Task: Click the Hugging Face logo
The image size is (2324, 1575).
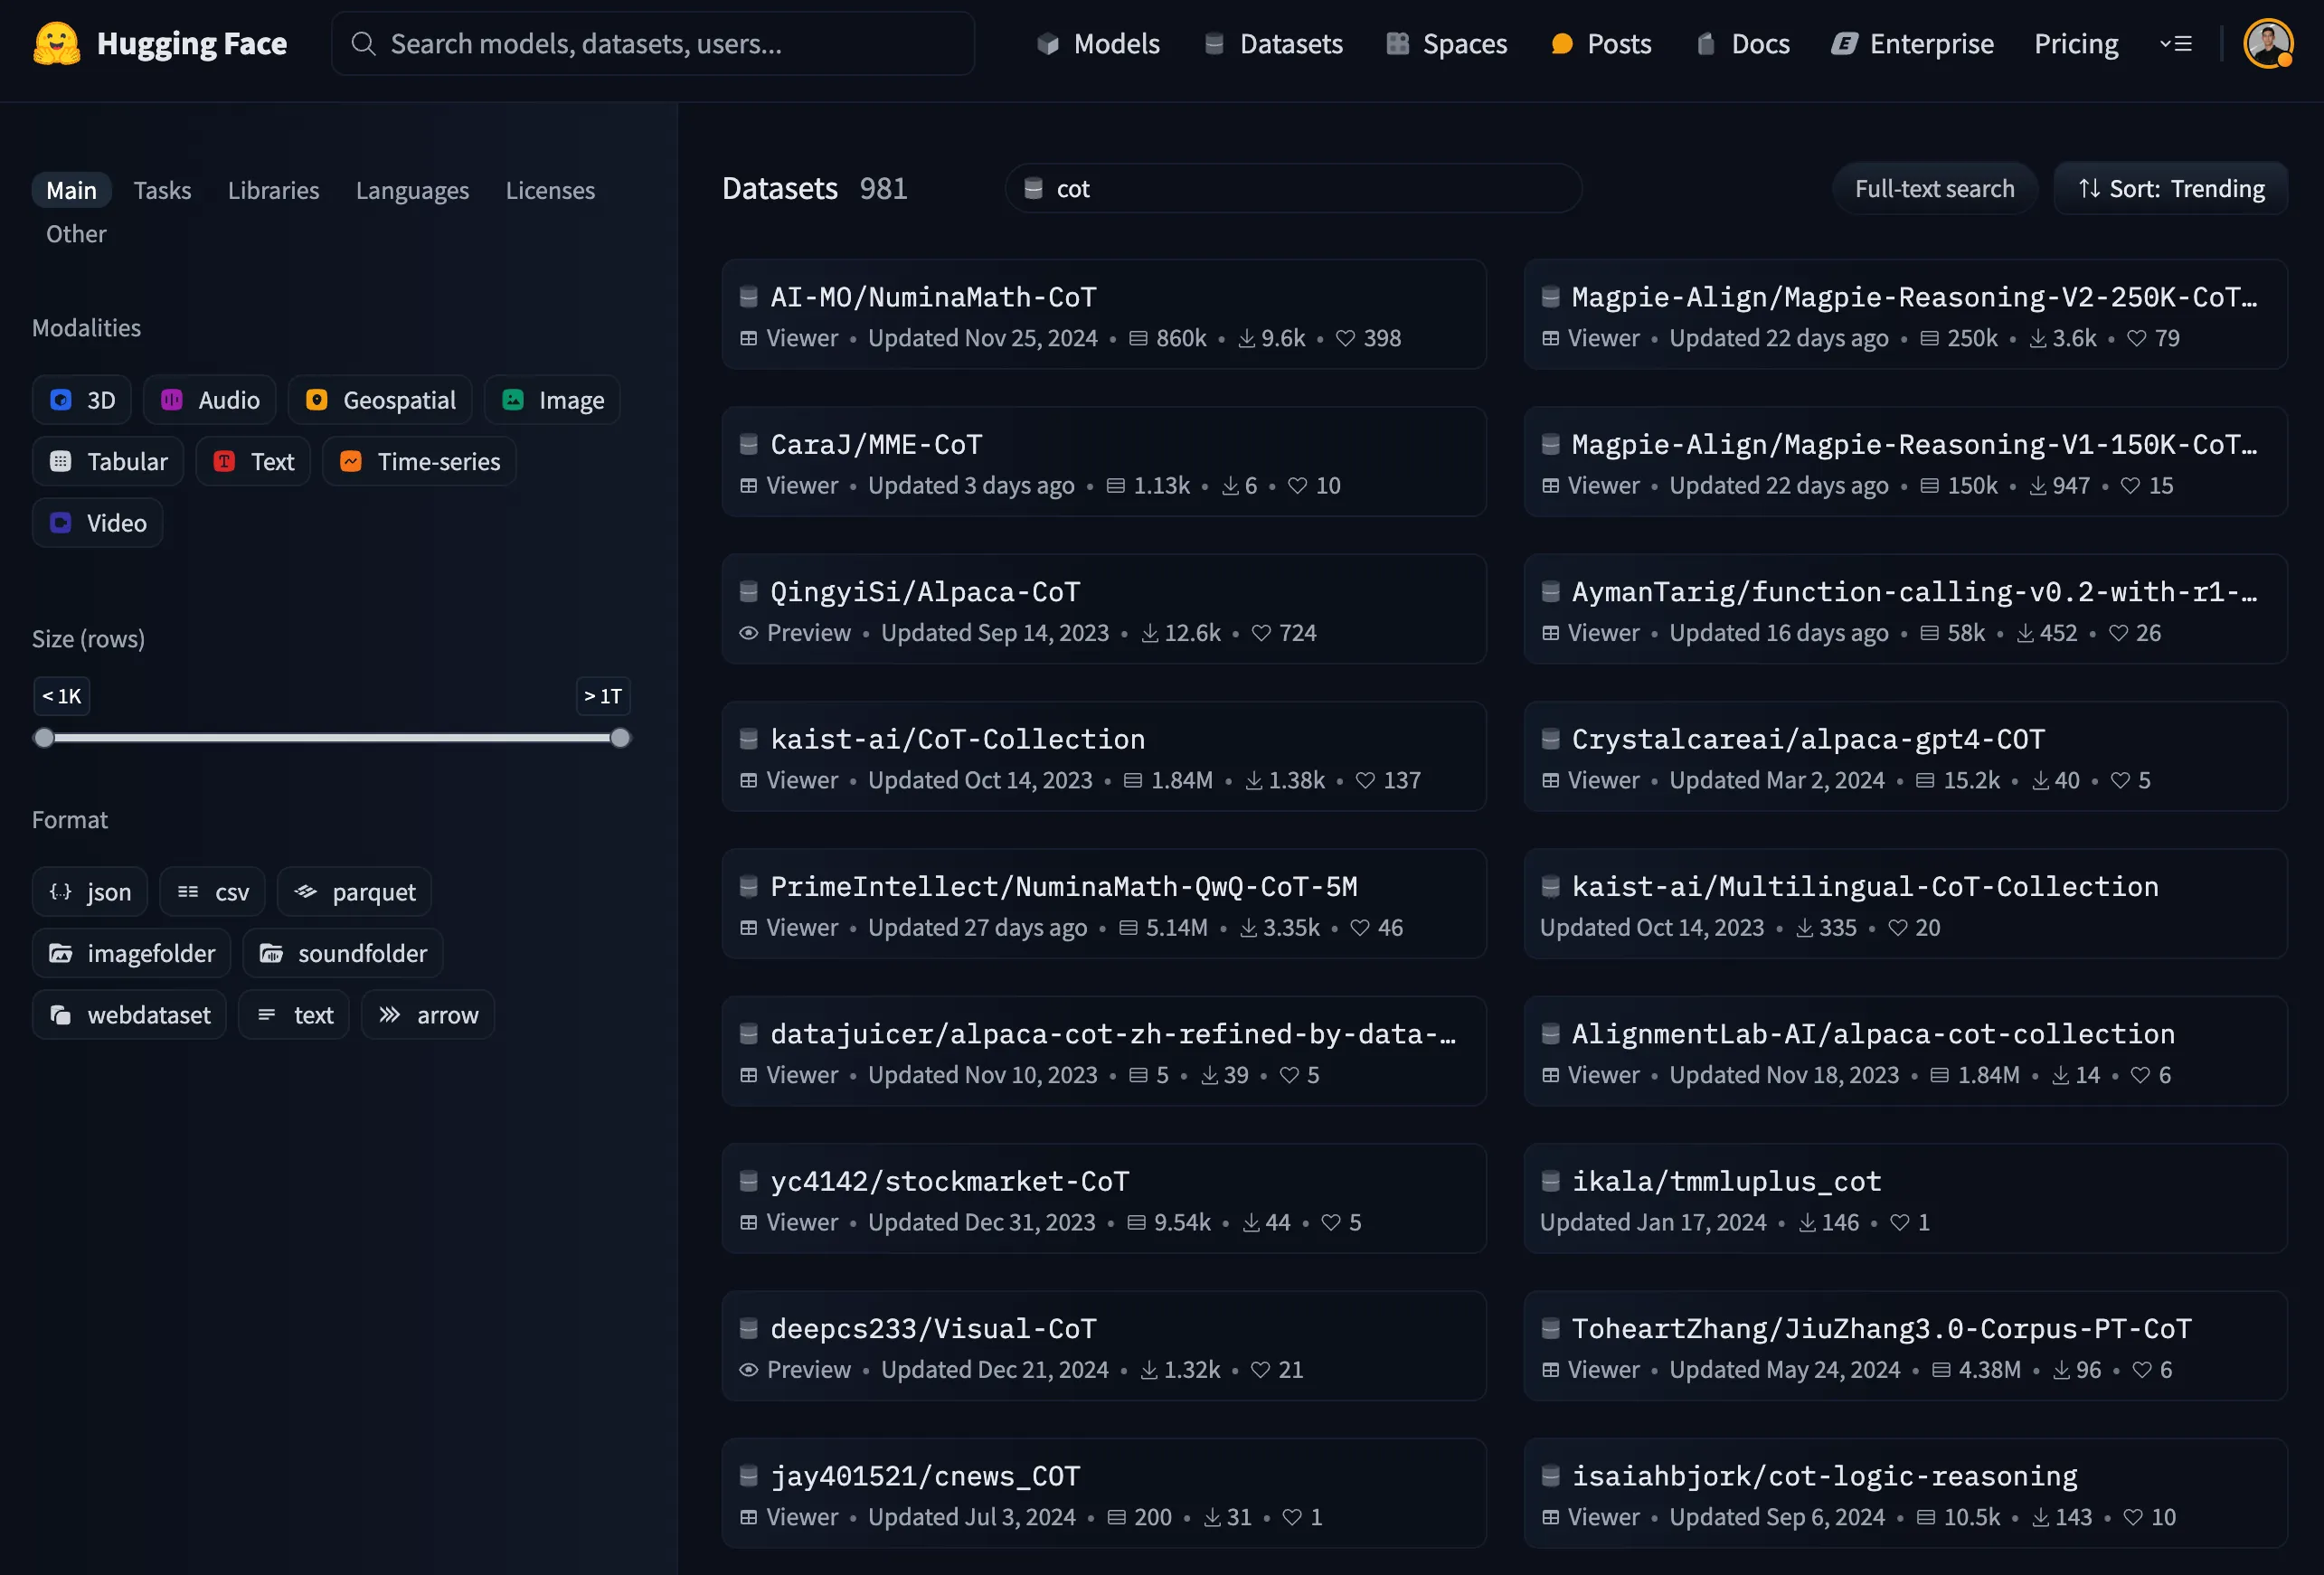Action: (159, 43)
